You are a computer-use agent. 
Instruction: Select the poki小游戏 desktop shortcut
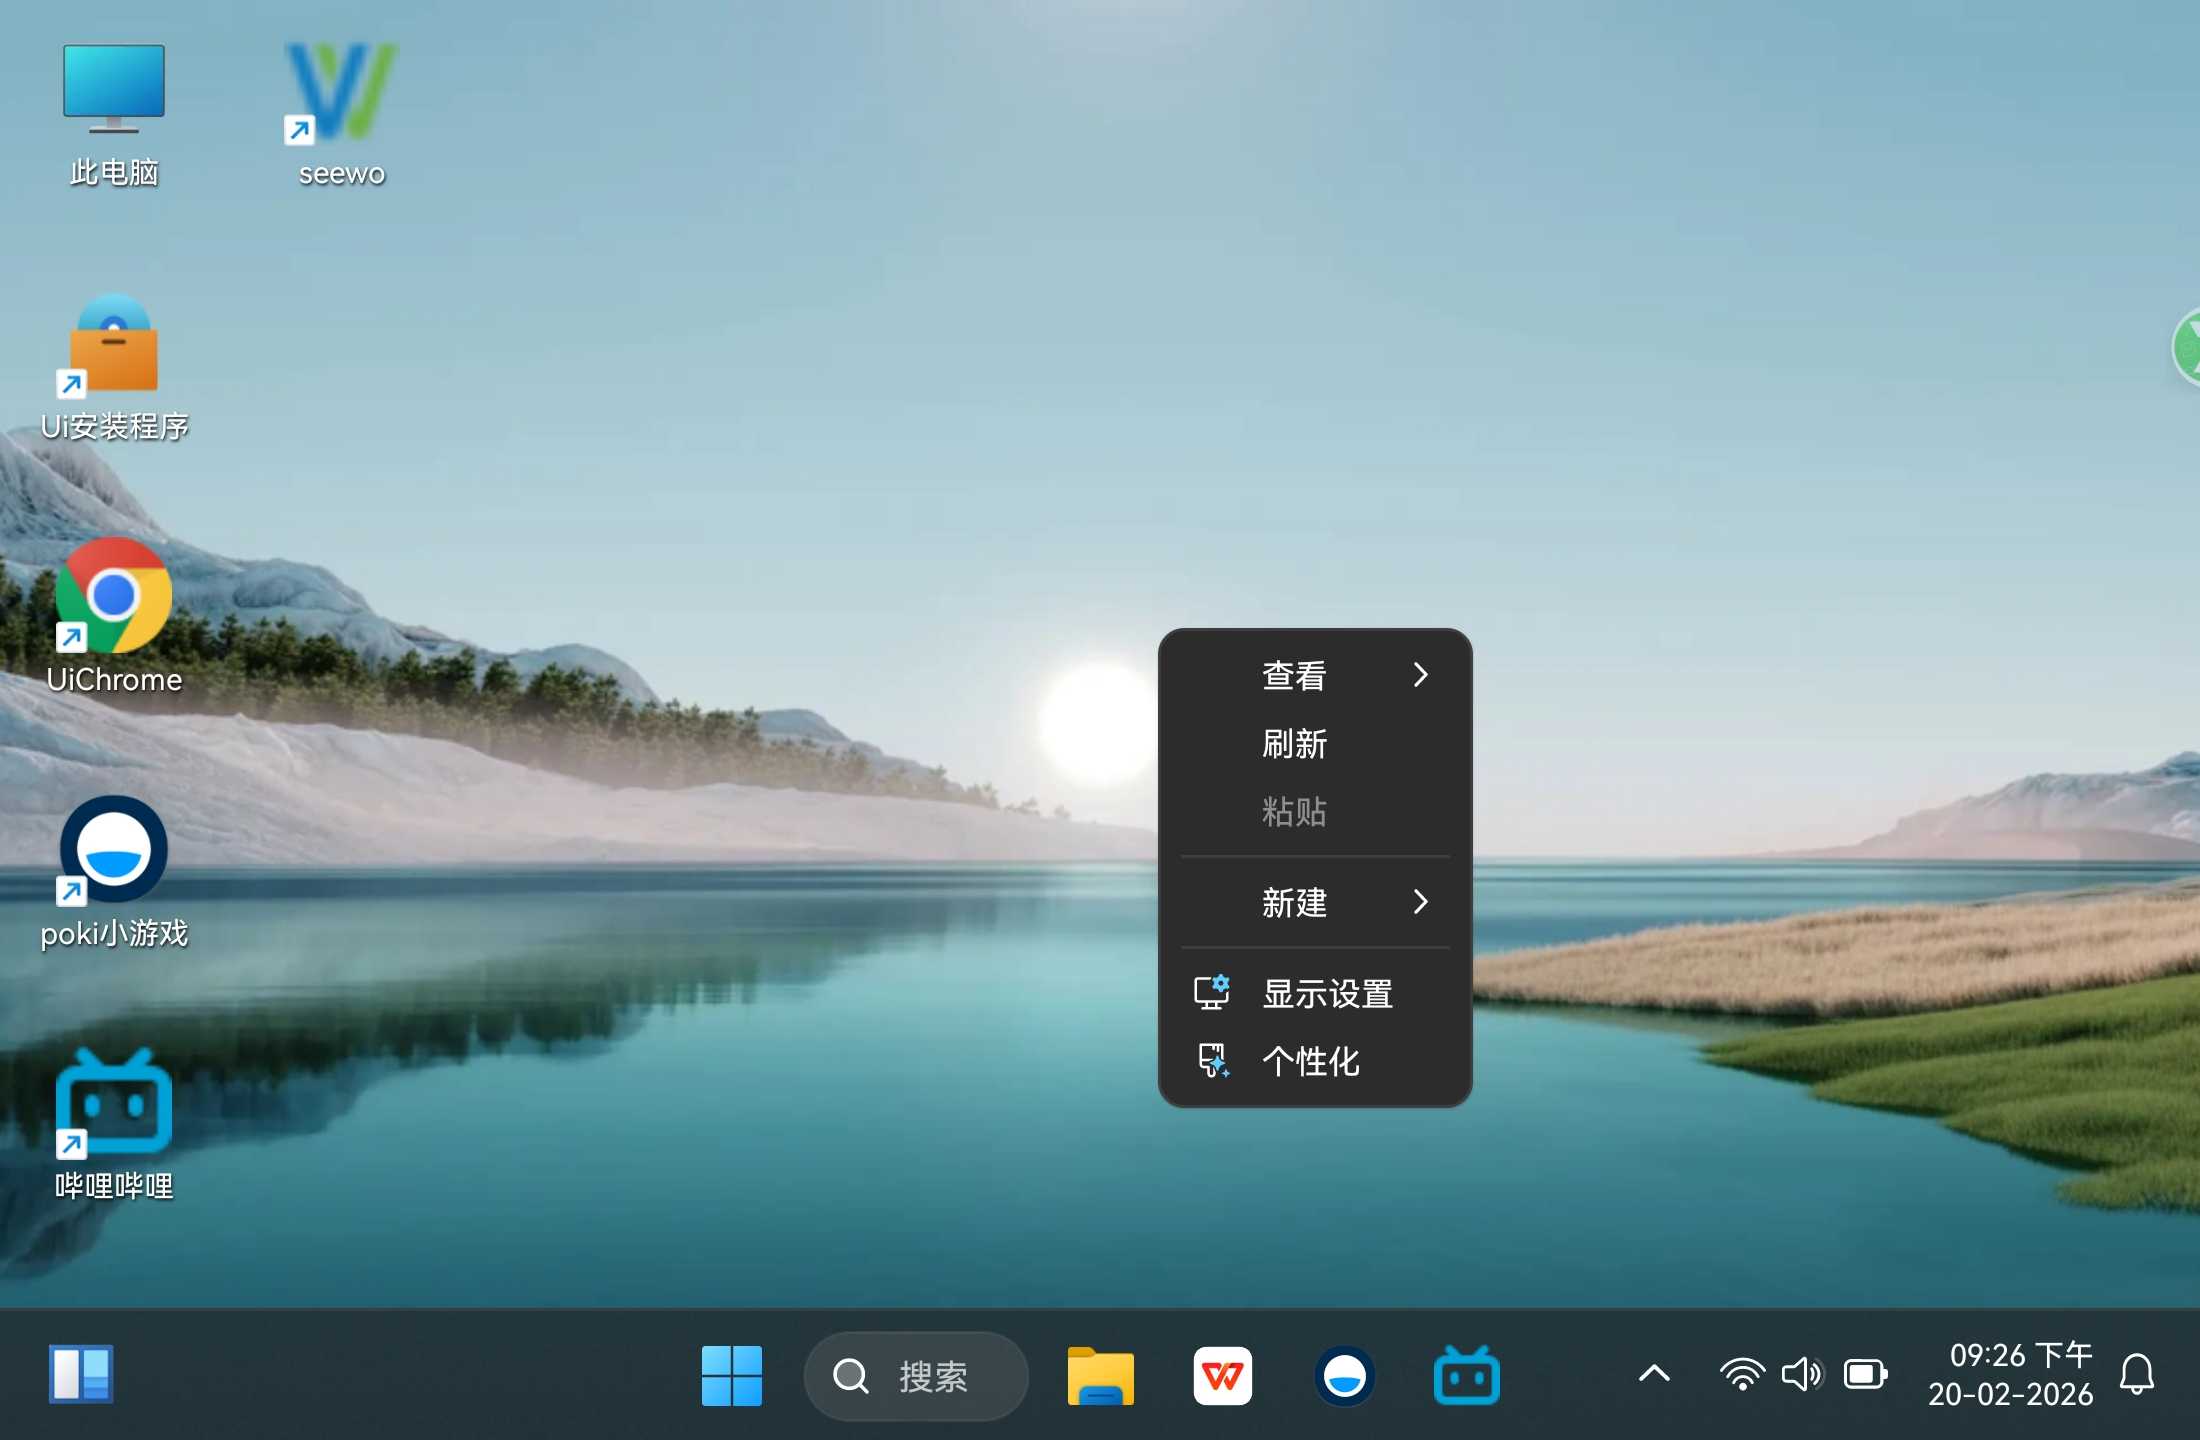(x=113, y=850)
